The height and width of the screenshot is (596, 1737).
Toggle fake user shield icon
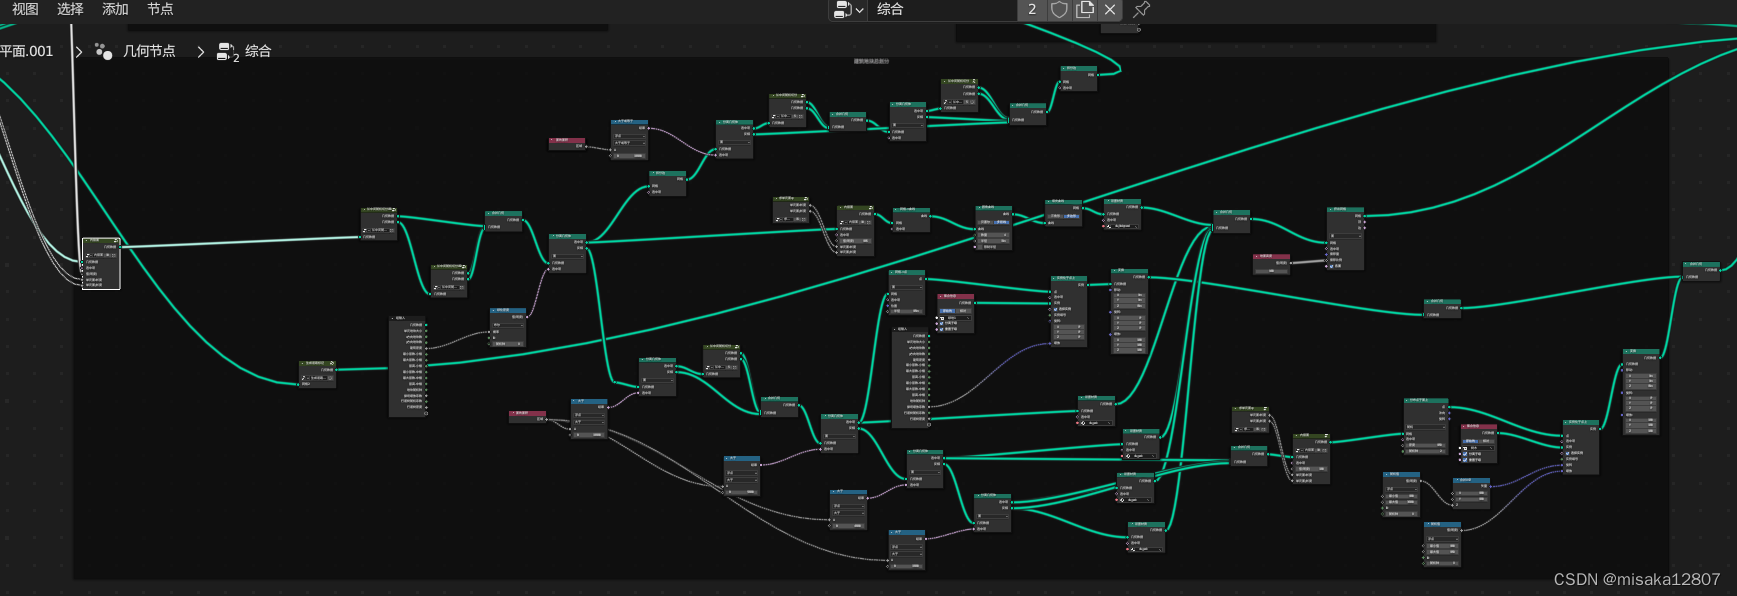tap(1059, 10)
